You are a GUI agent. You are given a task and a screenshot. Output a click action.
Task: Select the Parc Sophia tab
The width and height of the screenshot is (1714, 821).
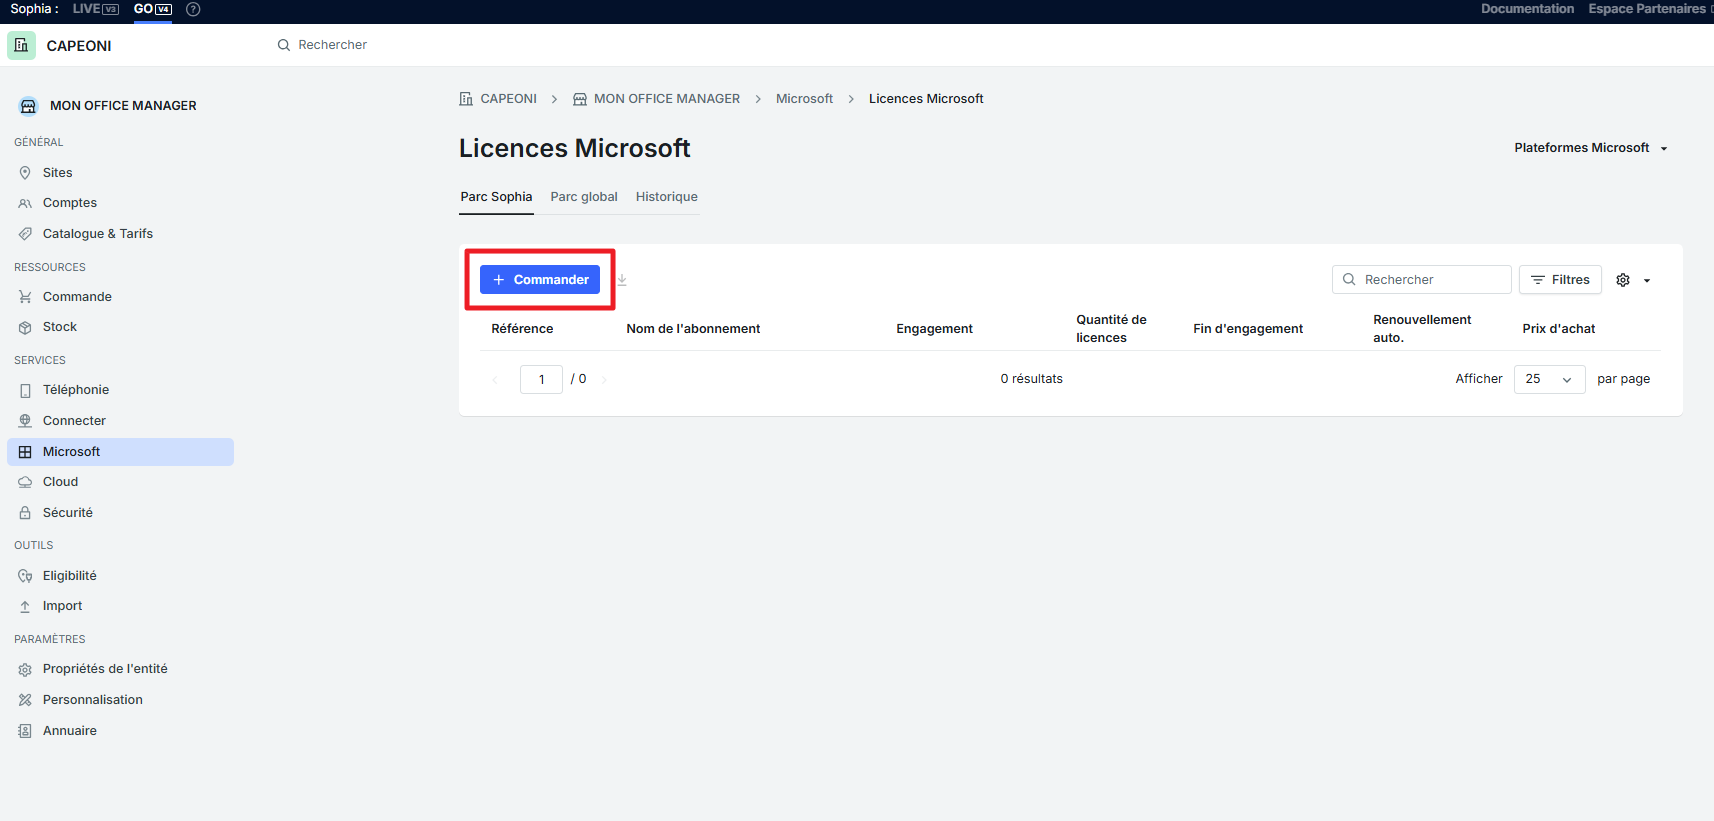pos(496,197)
